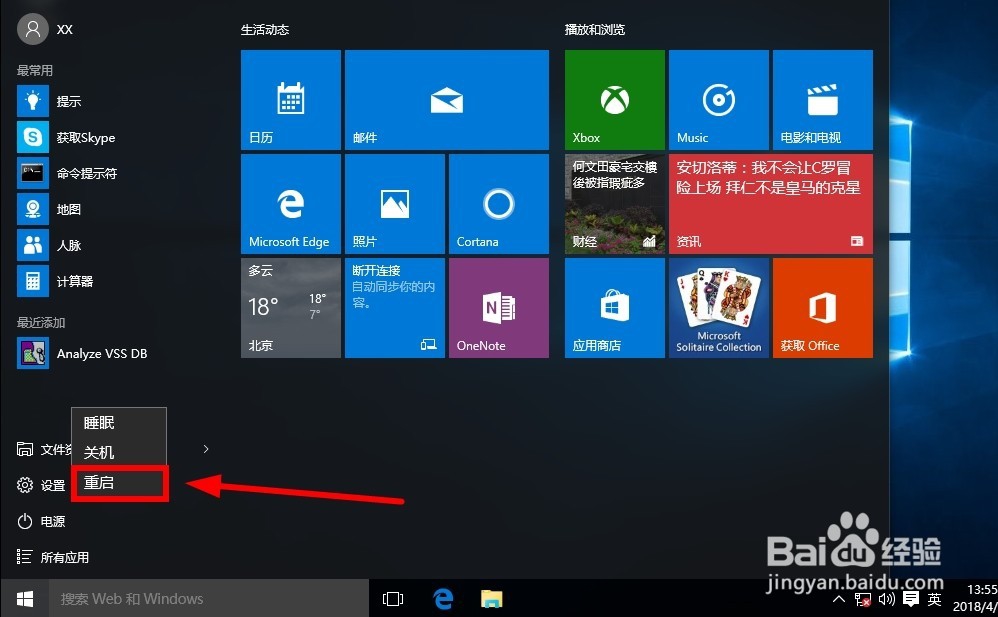The height and width of the screenshot is (617, 998).
Task: Open the Xbox tile
Action: click(x=615, y=100)
